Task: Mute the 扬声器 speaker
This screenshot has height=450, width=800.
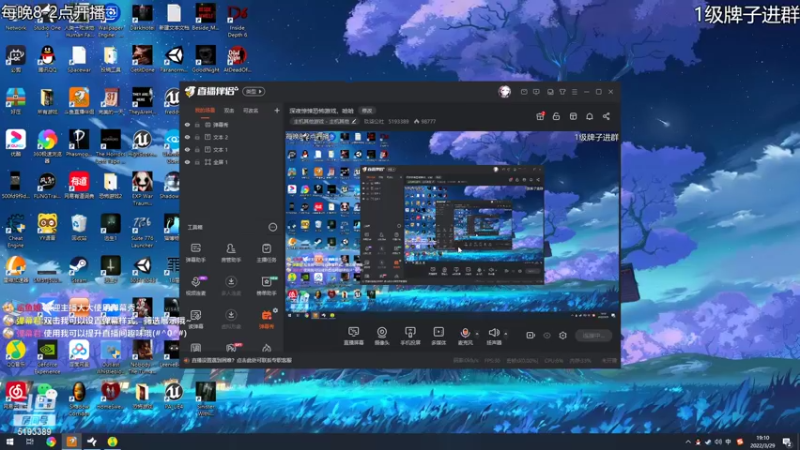Action: (493, 336)
